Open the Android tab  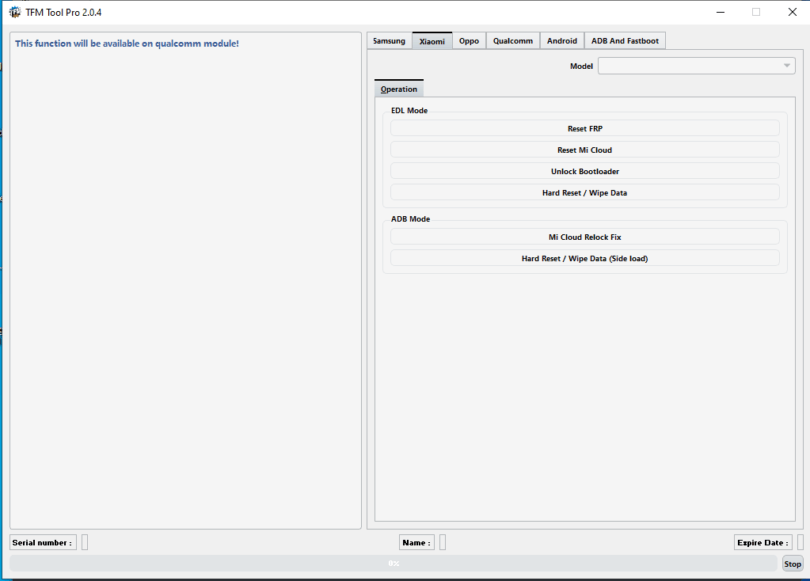coord(562,41)
